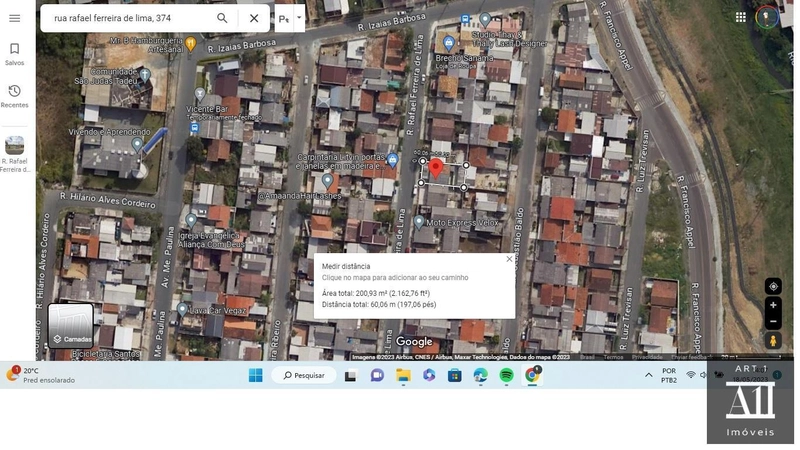Open File Explorer from taskbar
Screen dimensions: 800x450
[403, 376]
